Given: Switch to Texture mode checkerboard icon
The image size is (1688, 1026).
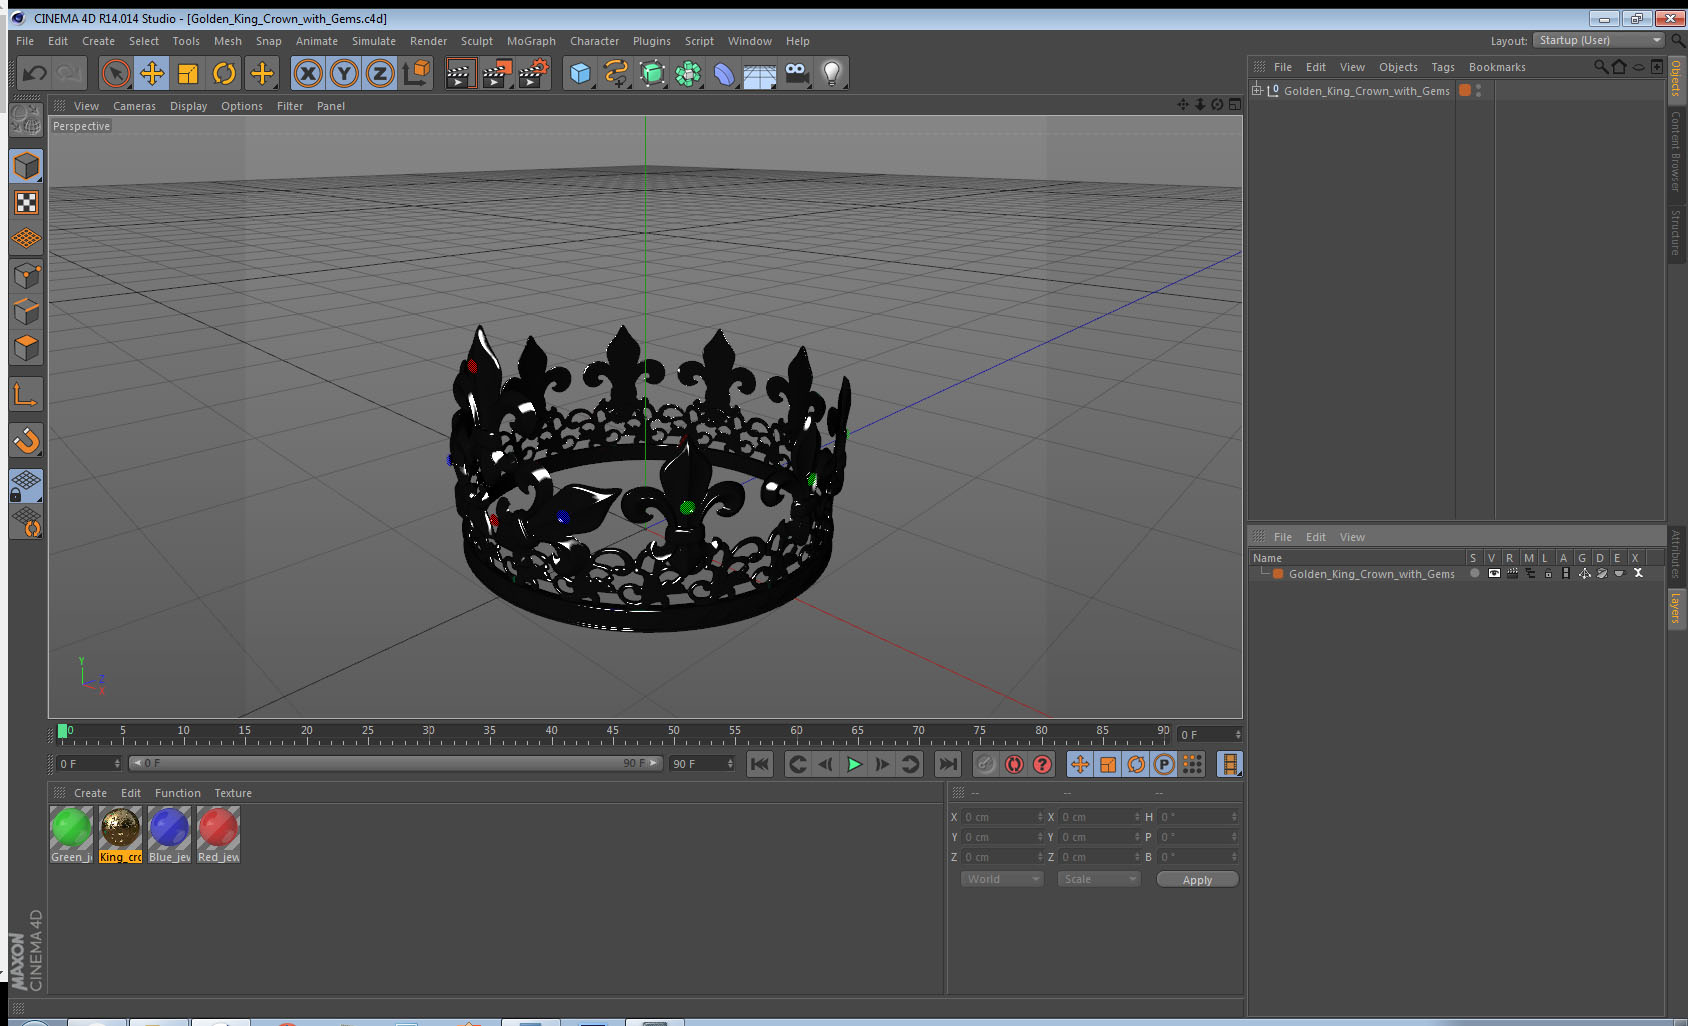Looking at the screenshot, I should [x=26, y=203].
